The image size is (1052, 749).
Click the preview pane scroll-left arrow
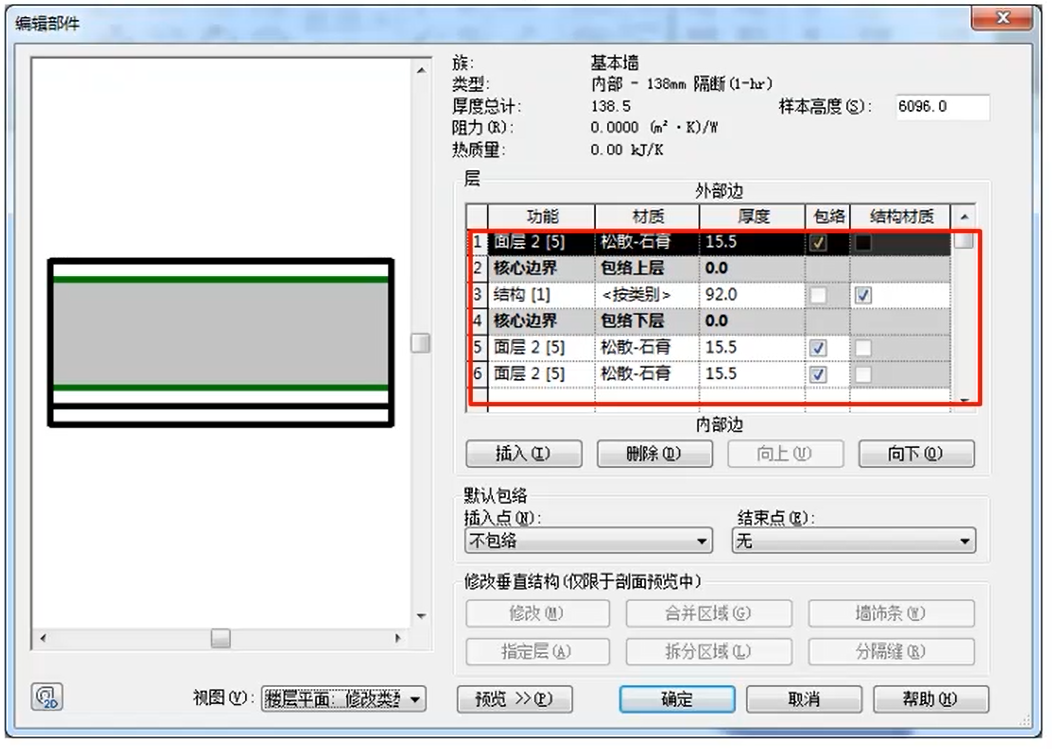pyautogui.click(x=43, y=638)
